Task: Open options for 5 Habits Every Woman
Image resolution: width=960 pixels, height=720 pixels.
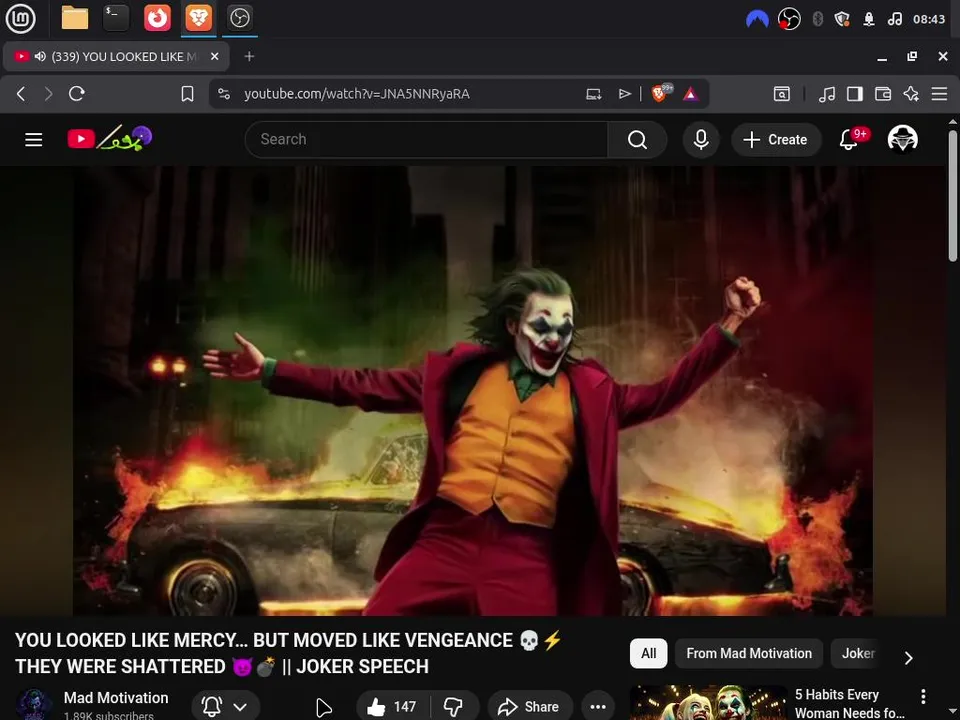Action: (923, 696)
